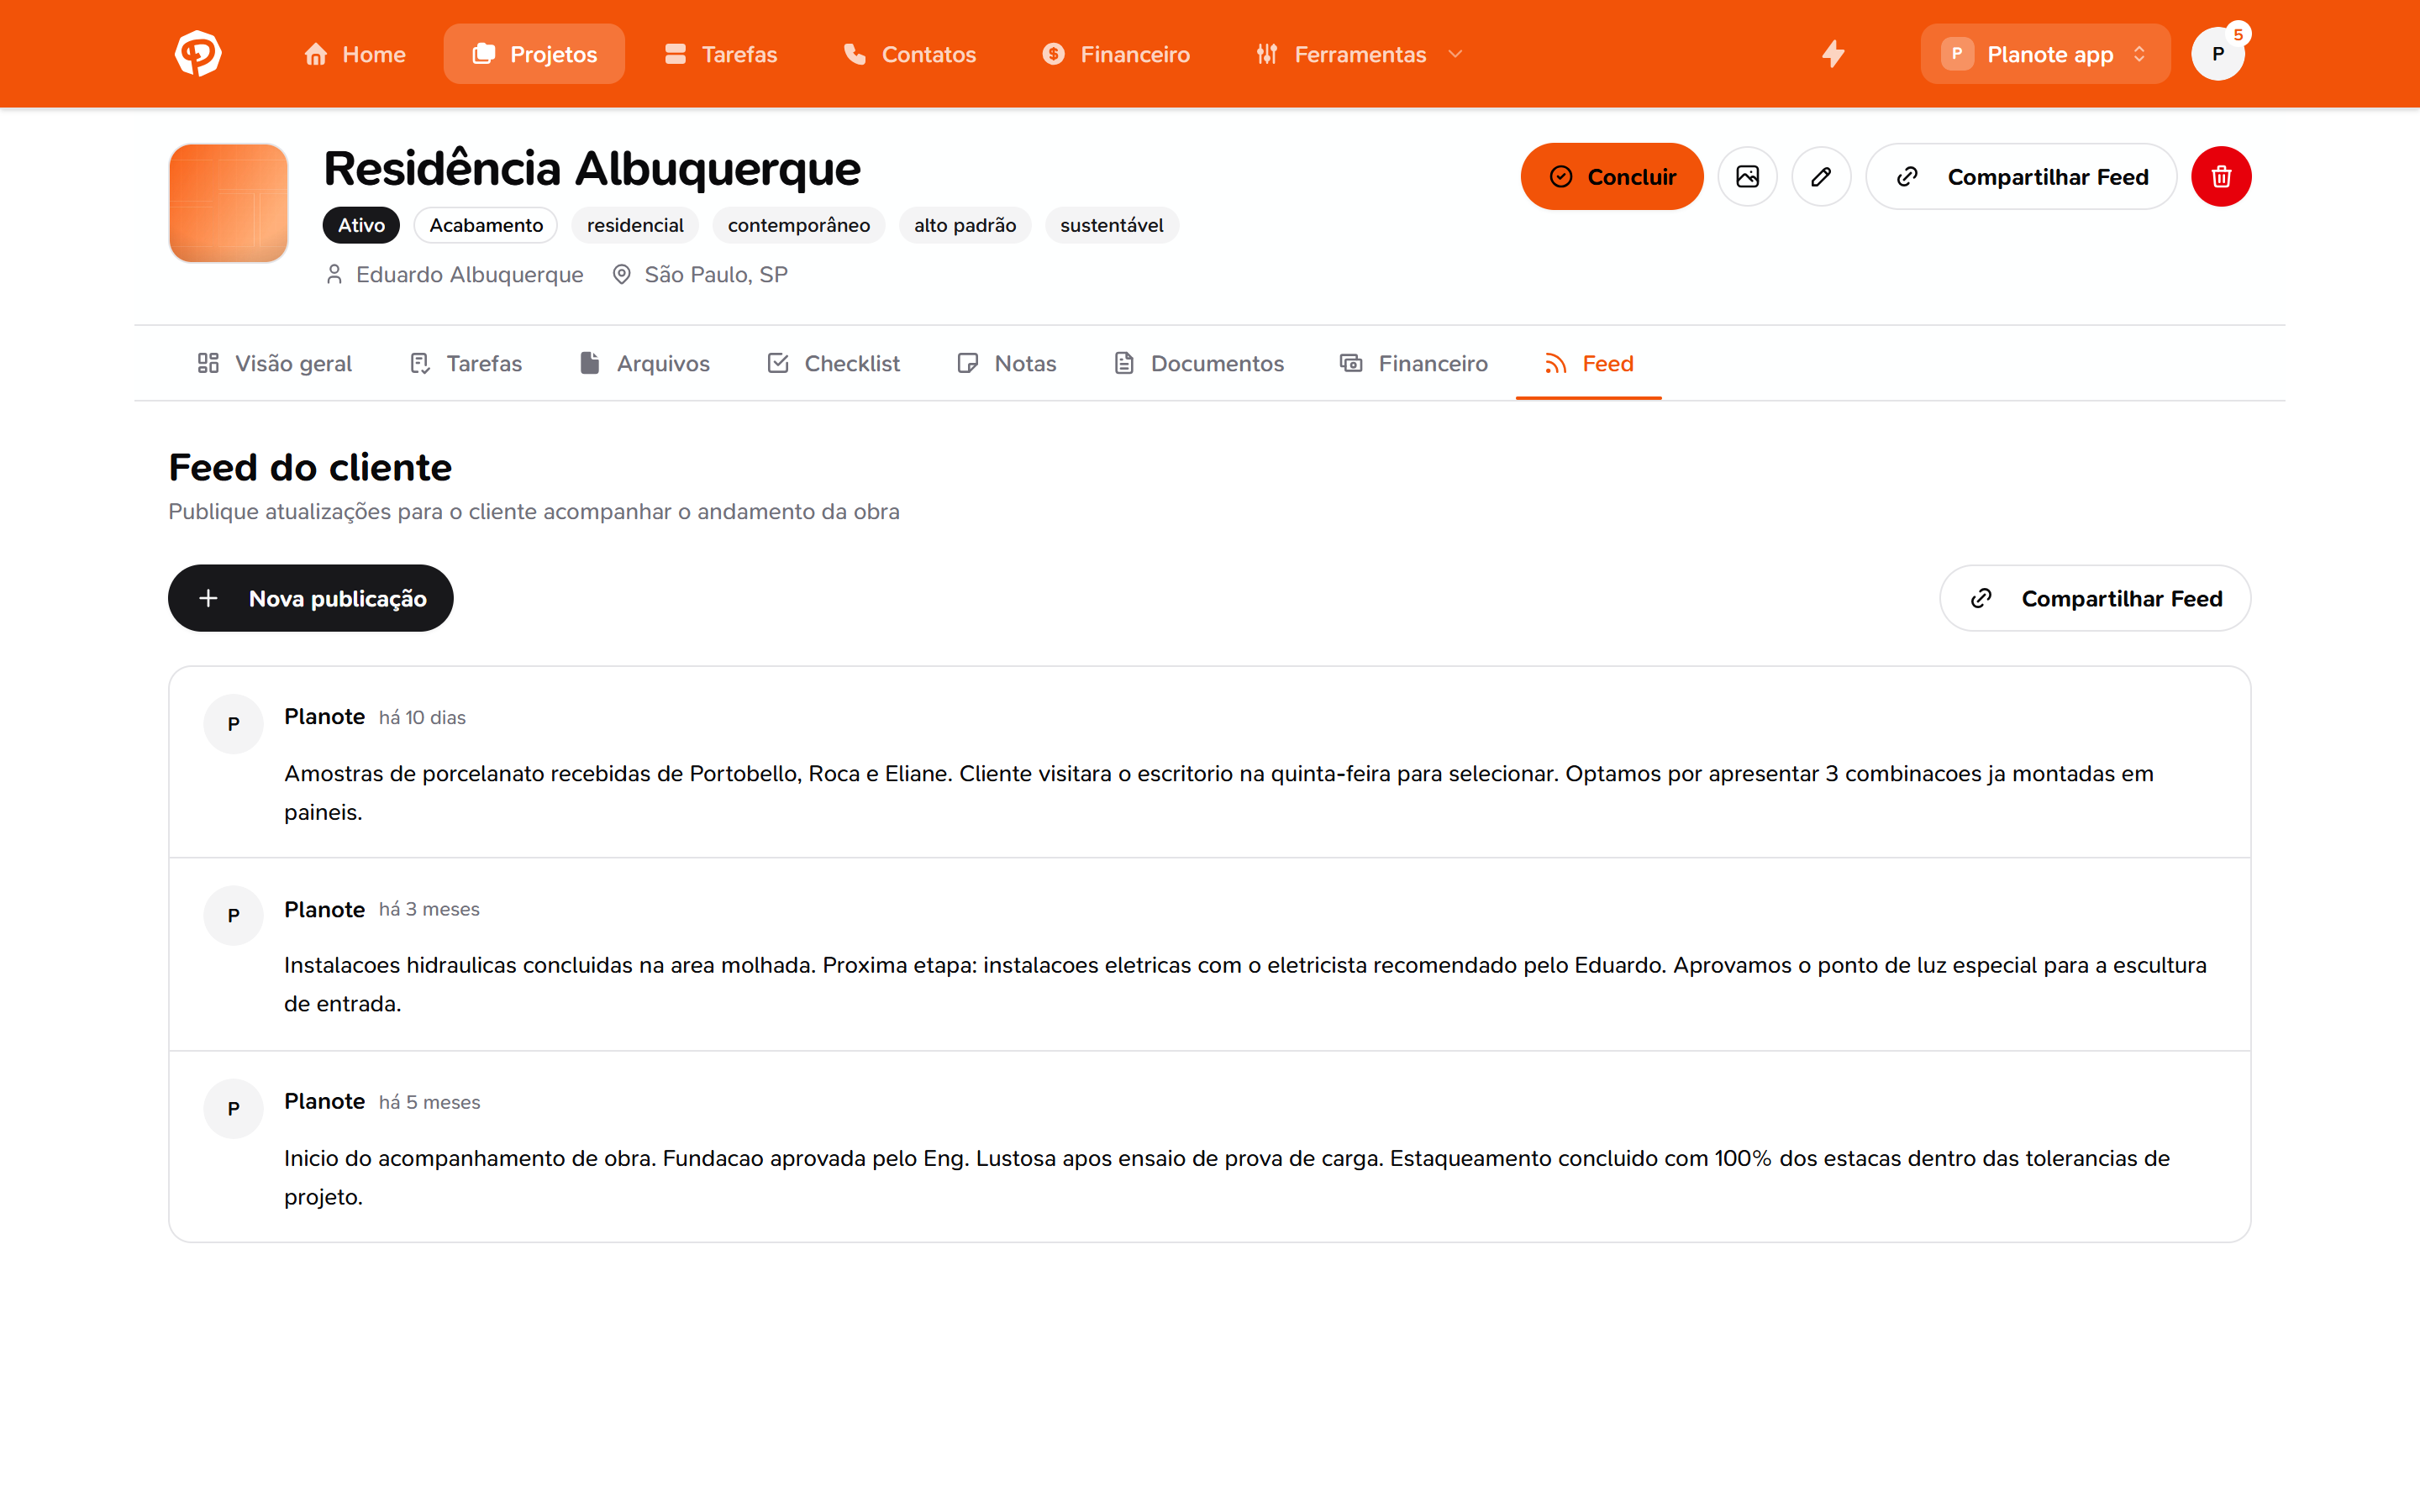The height and width of the screenshot is (1512, 2420).
Task: Click the Residência Albuquerque project thumbnail
Action: tap(229, 203)
